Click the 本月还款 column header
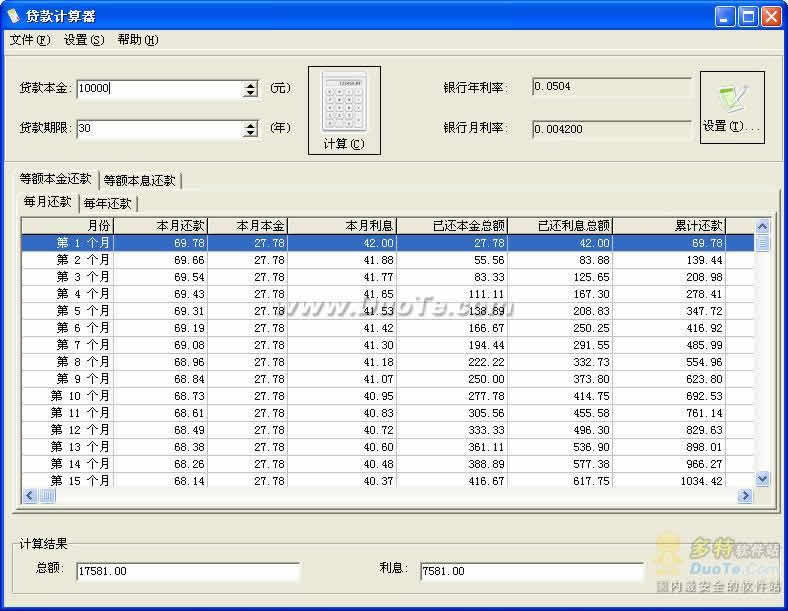Screen dimensions: 788x611 click(160, 226)
